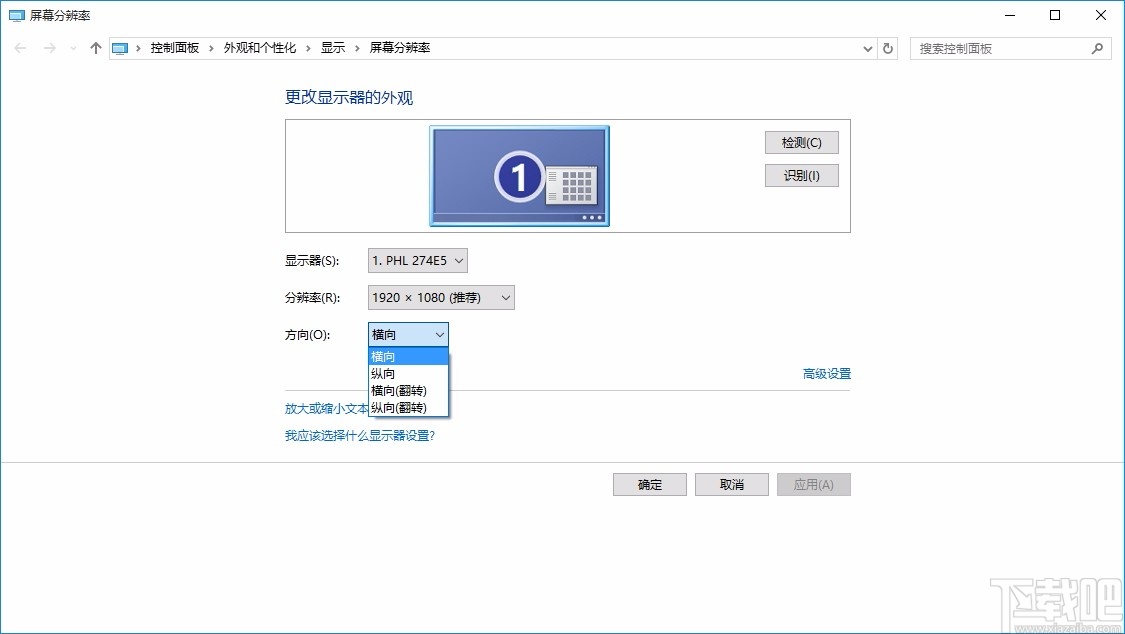
Task: Open the 分辨率 1920 × 1080 dropdown
Action: click(x=441, y=298)
